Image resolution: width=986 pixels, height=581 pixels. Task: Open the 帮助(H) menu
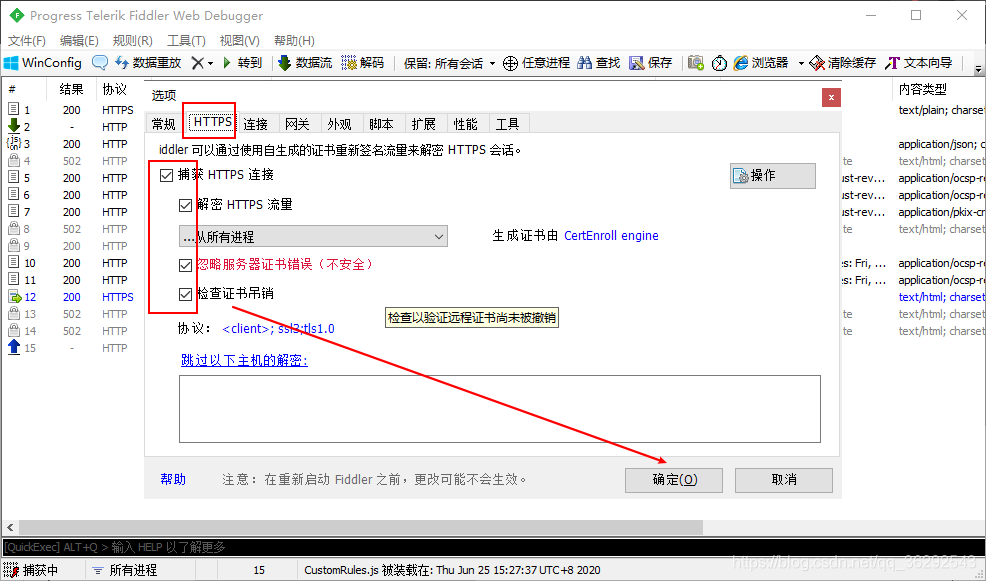point(294,40)
